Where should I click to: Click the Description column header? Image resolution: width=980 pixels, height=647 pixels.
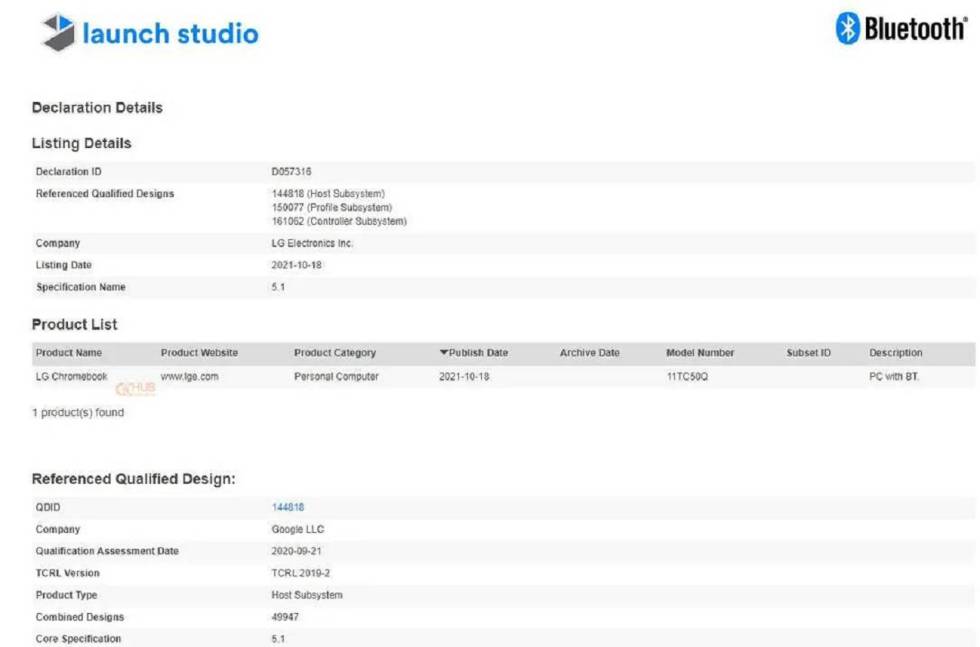tap(896, 353)
